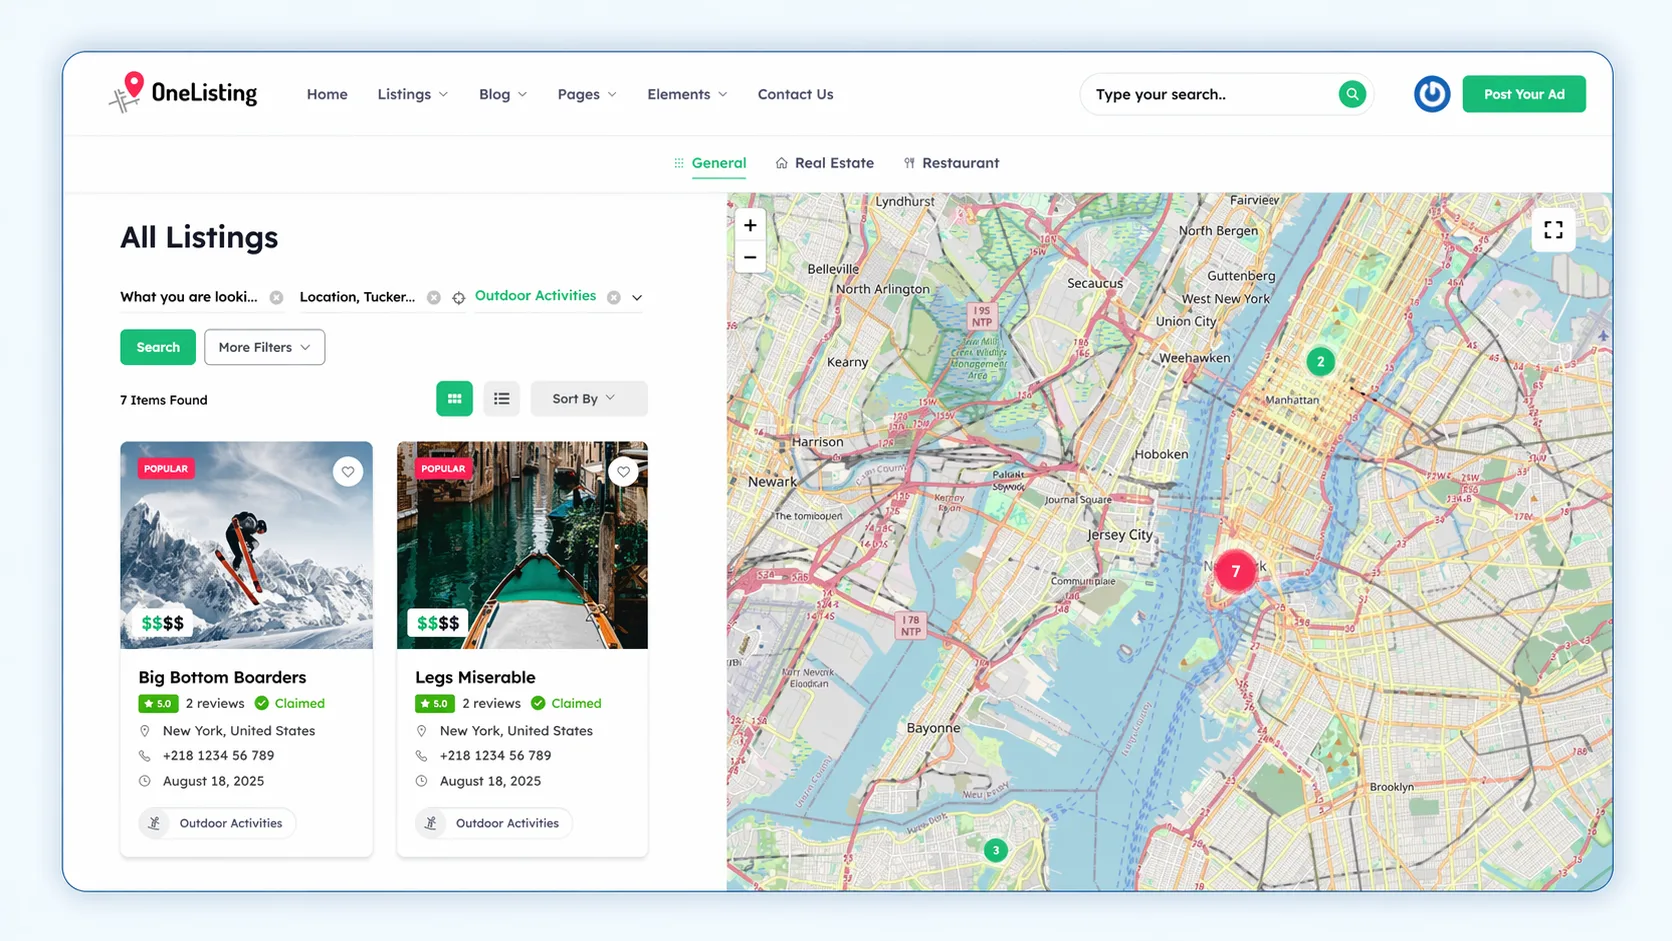Open the skier photo thumbnail

pos(246,545)
